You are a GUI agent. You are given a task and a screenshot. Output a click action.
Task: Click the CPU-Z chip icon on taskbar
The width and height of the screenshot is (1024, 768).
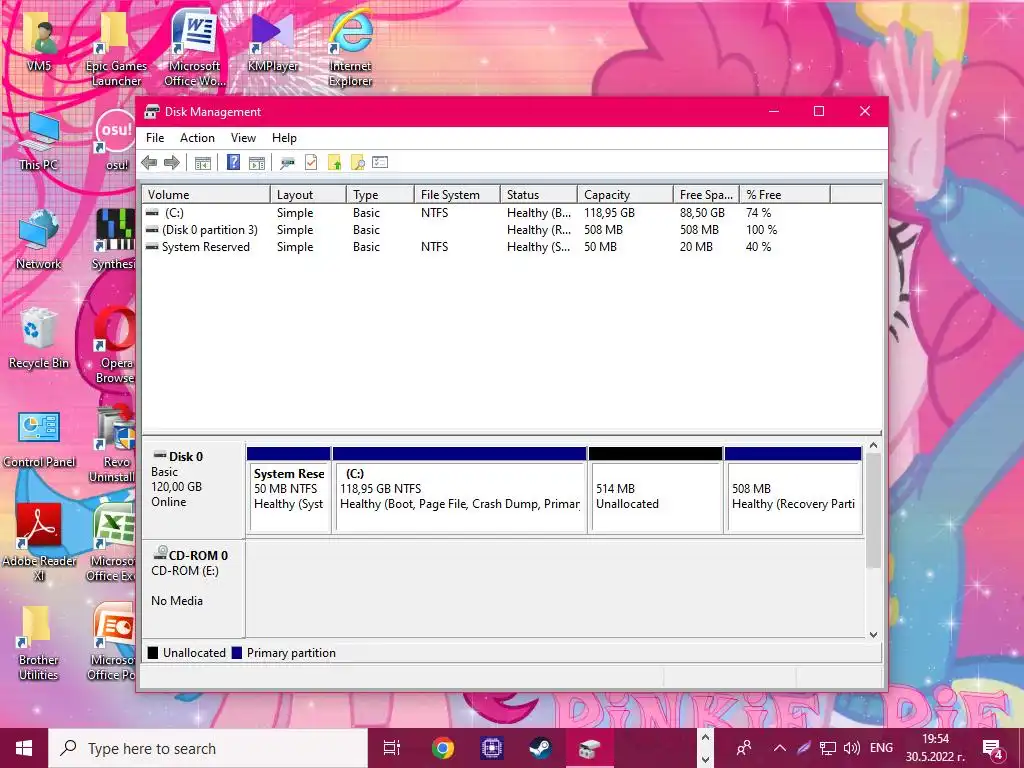[x=492, y=748]
